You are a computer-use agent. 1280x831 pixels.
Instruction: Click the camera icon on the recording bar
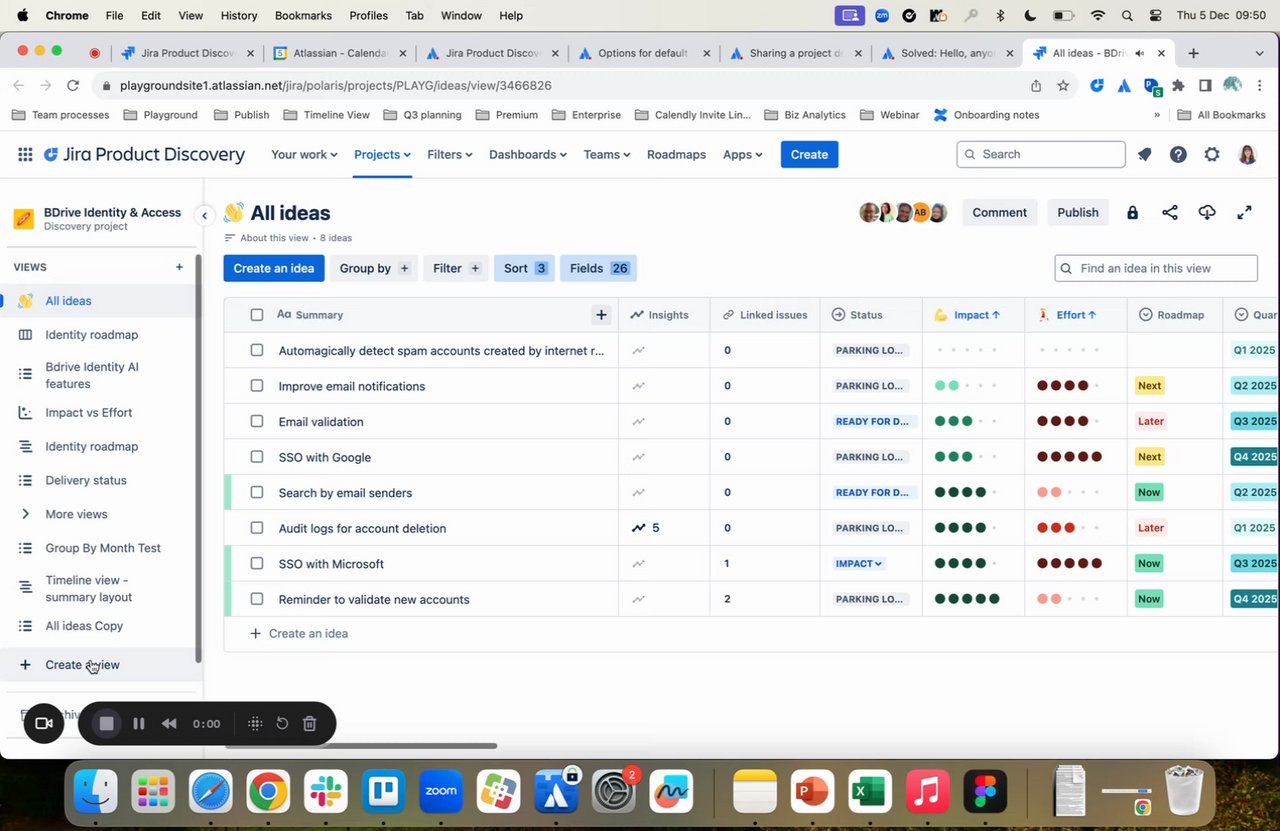pos(43,723)
